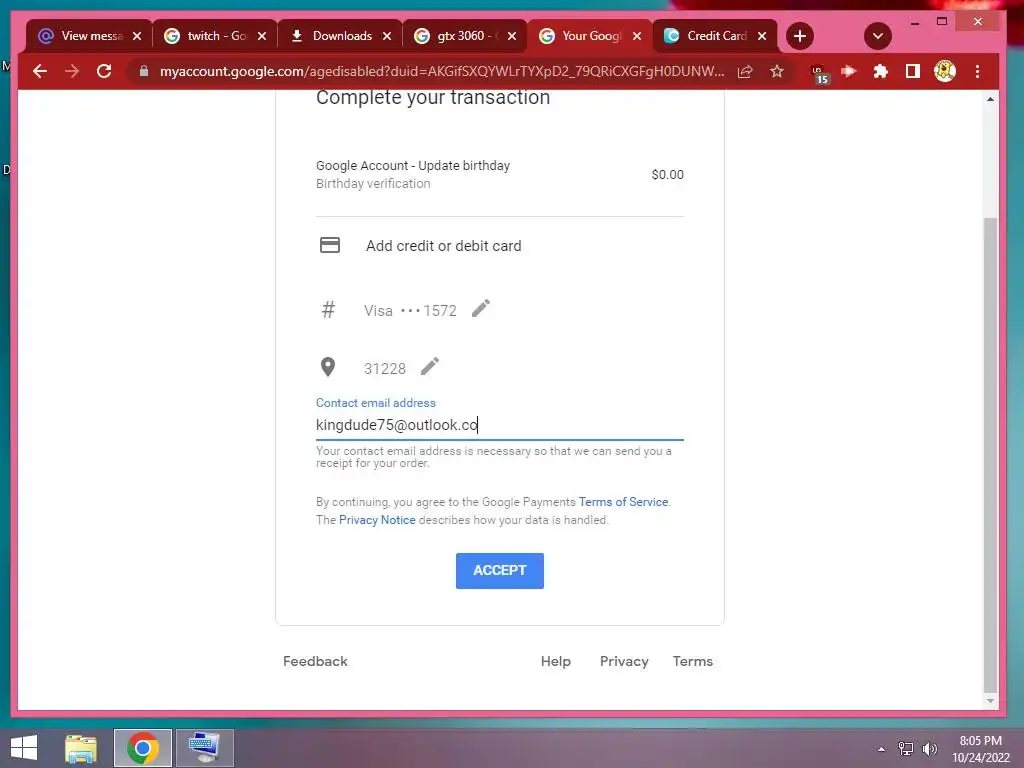Image resolution: width=1024 pixels, height=768 pixels.
Task: Close the View messages tab
Action: point(137,37)
